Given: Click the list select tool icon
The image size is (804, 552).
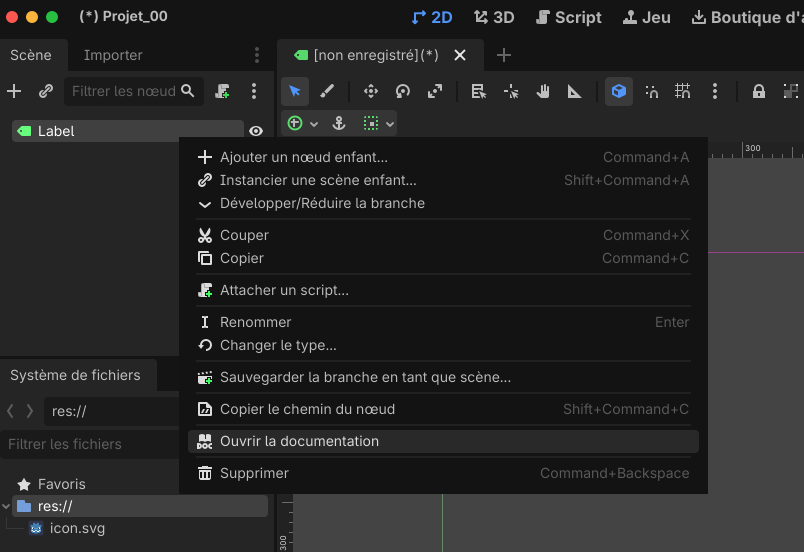Looking at the screenshot, I should [x=478, y=91].
